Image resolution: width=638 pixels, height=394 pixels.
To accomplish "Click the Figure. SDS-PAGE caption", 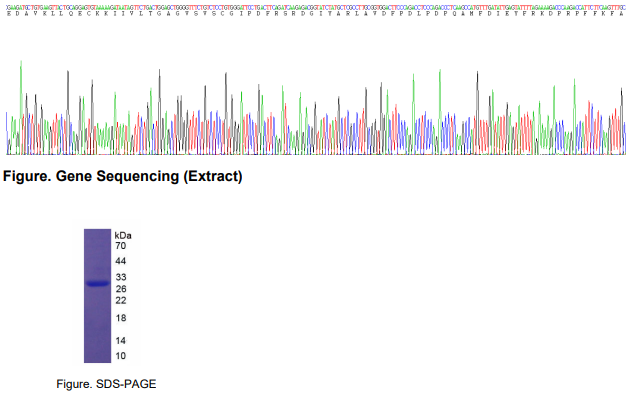I will (106, 384).
